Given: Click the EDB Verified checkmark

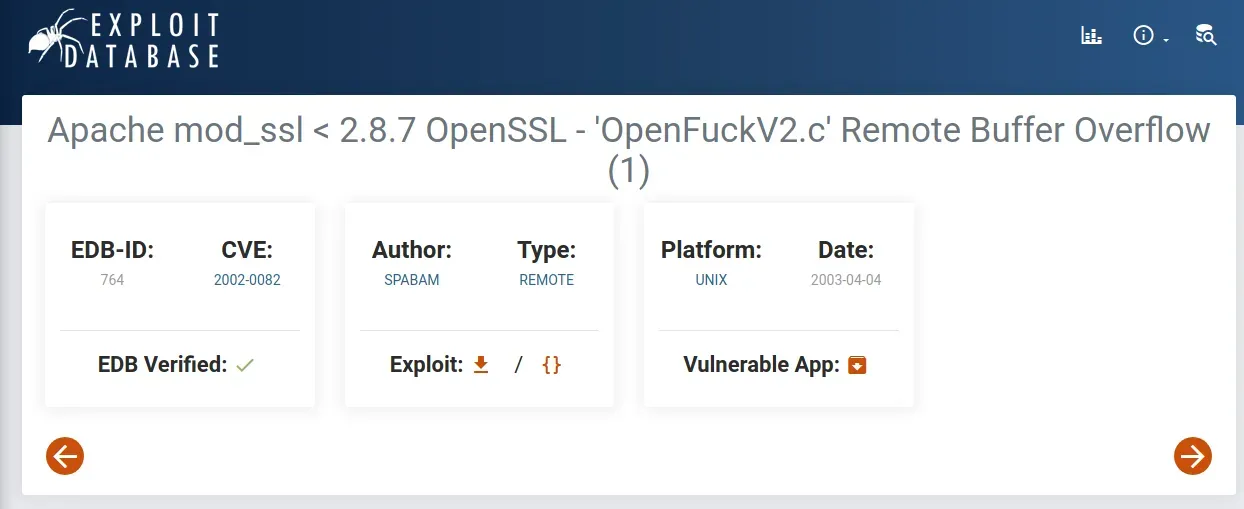Looking at the screenshot, I should [245, 366].
